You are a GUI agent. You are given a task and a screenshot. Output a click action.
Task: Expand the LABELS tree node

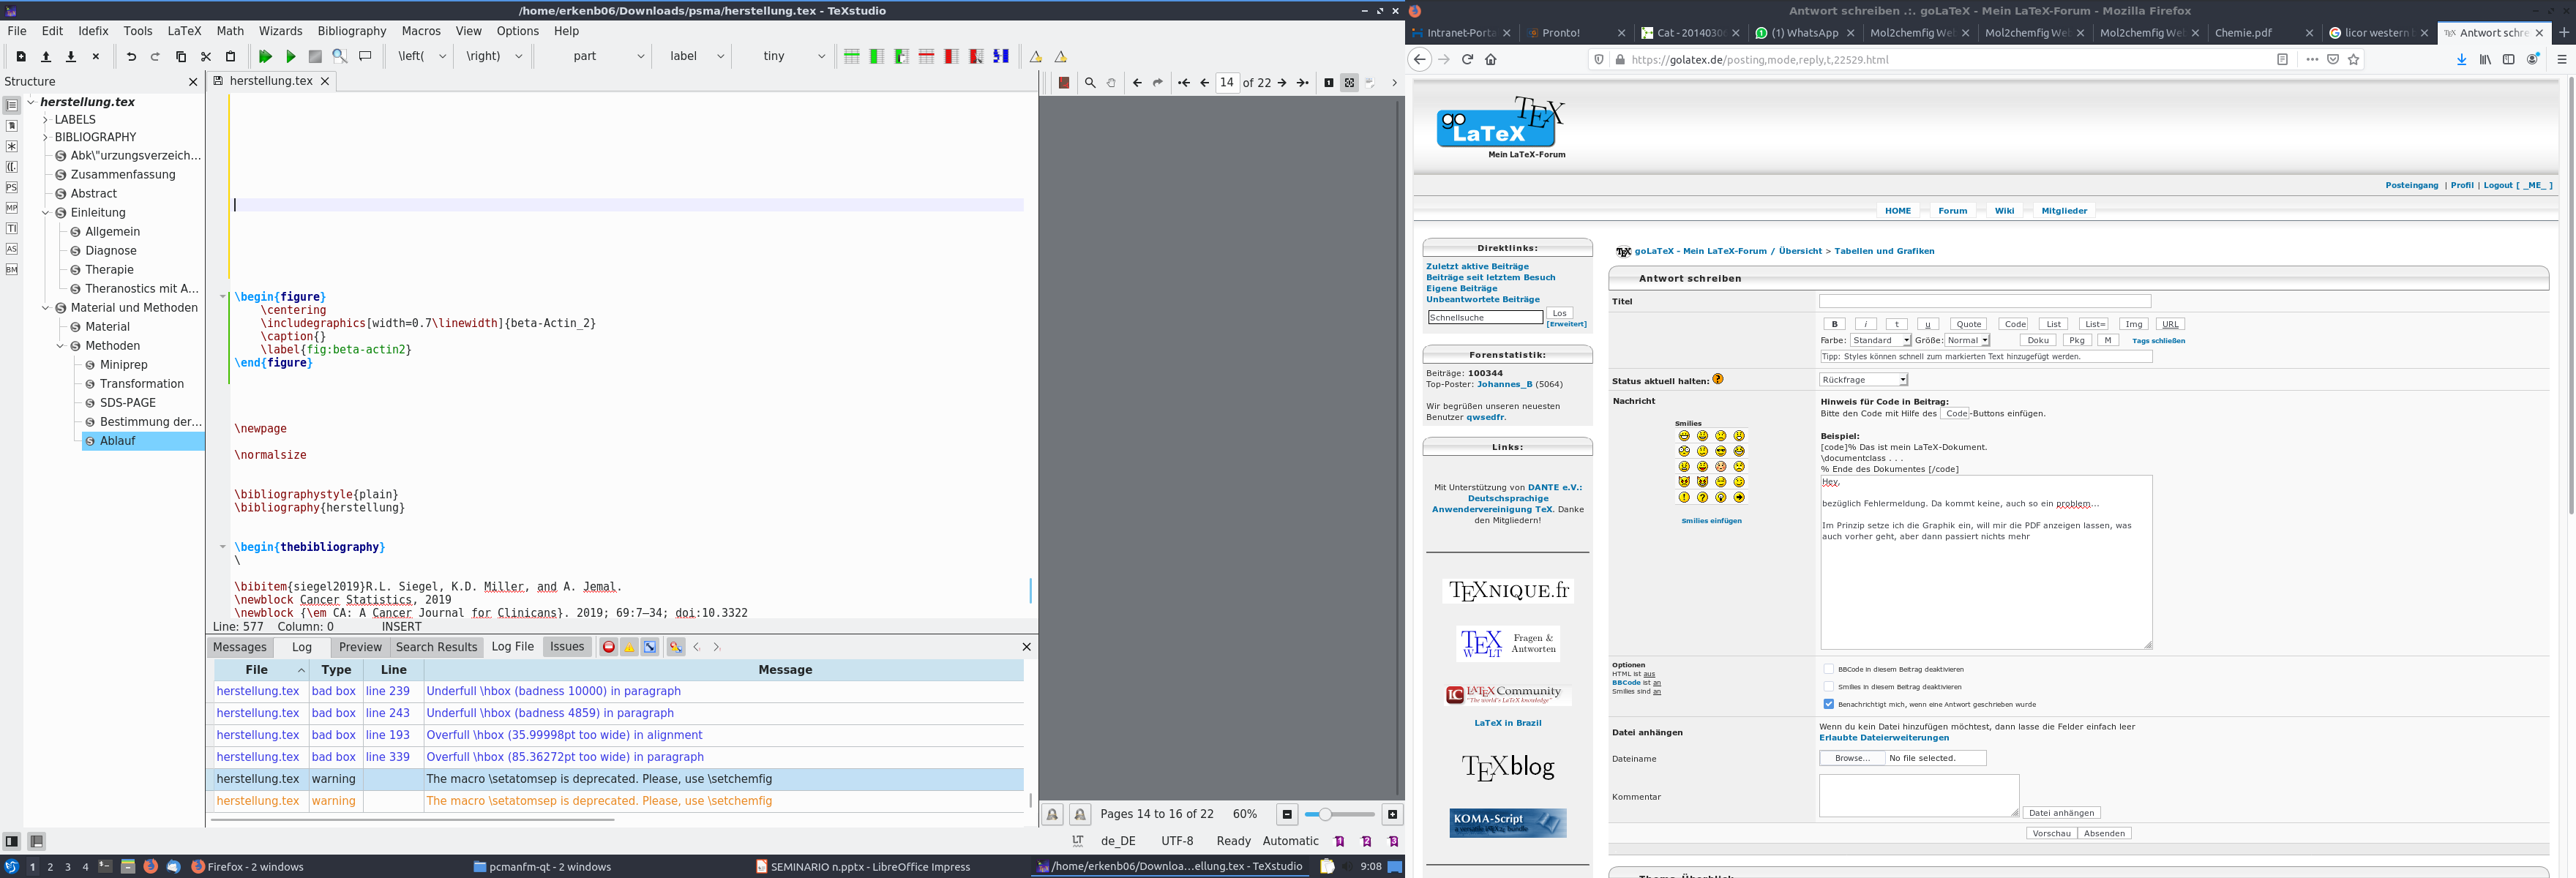45,120
